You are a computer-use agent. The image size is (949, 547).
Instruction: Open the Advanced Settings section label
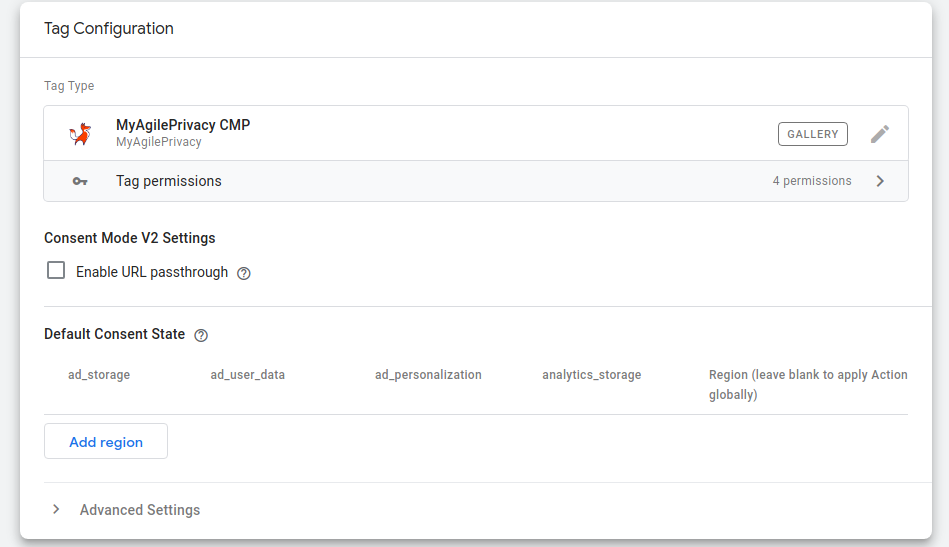(140, 510)
